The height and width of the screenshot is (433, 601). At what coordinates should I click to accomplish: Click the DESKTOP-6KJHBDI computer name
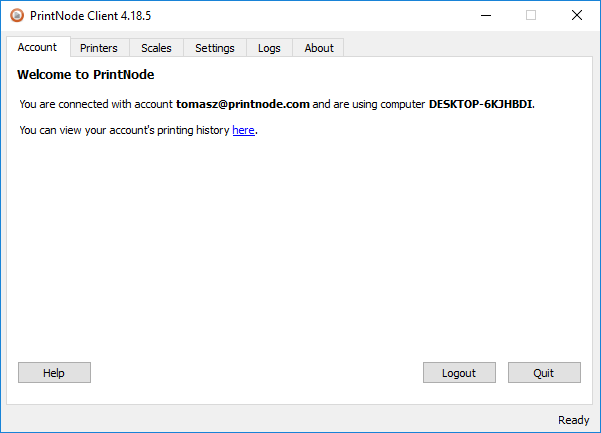(x=481, y=104)
